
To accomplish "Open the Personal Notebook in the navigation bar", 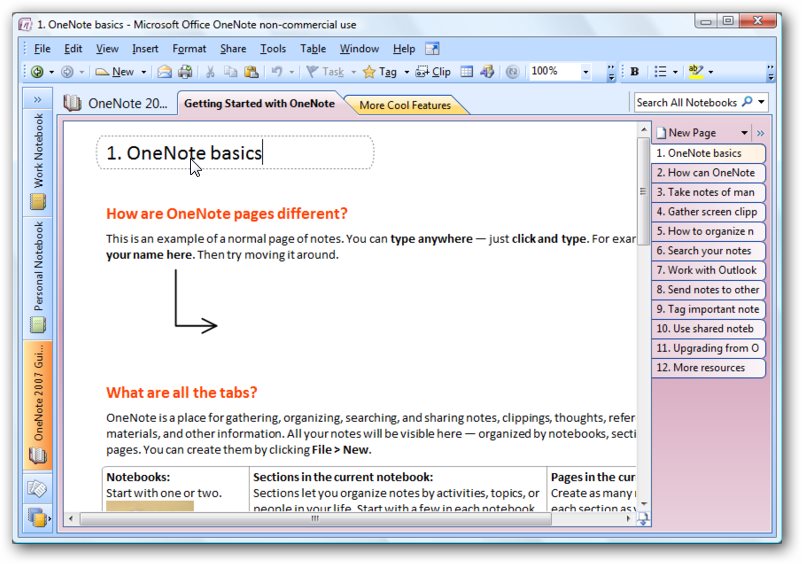I will [38, 277].
